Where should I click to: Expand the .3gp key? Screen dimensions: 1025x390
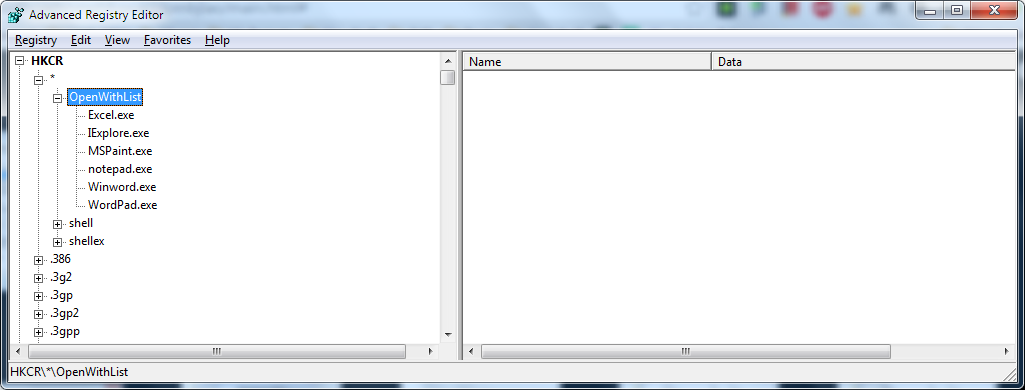point(38,296)
